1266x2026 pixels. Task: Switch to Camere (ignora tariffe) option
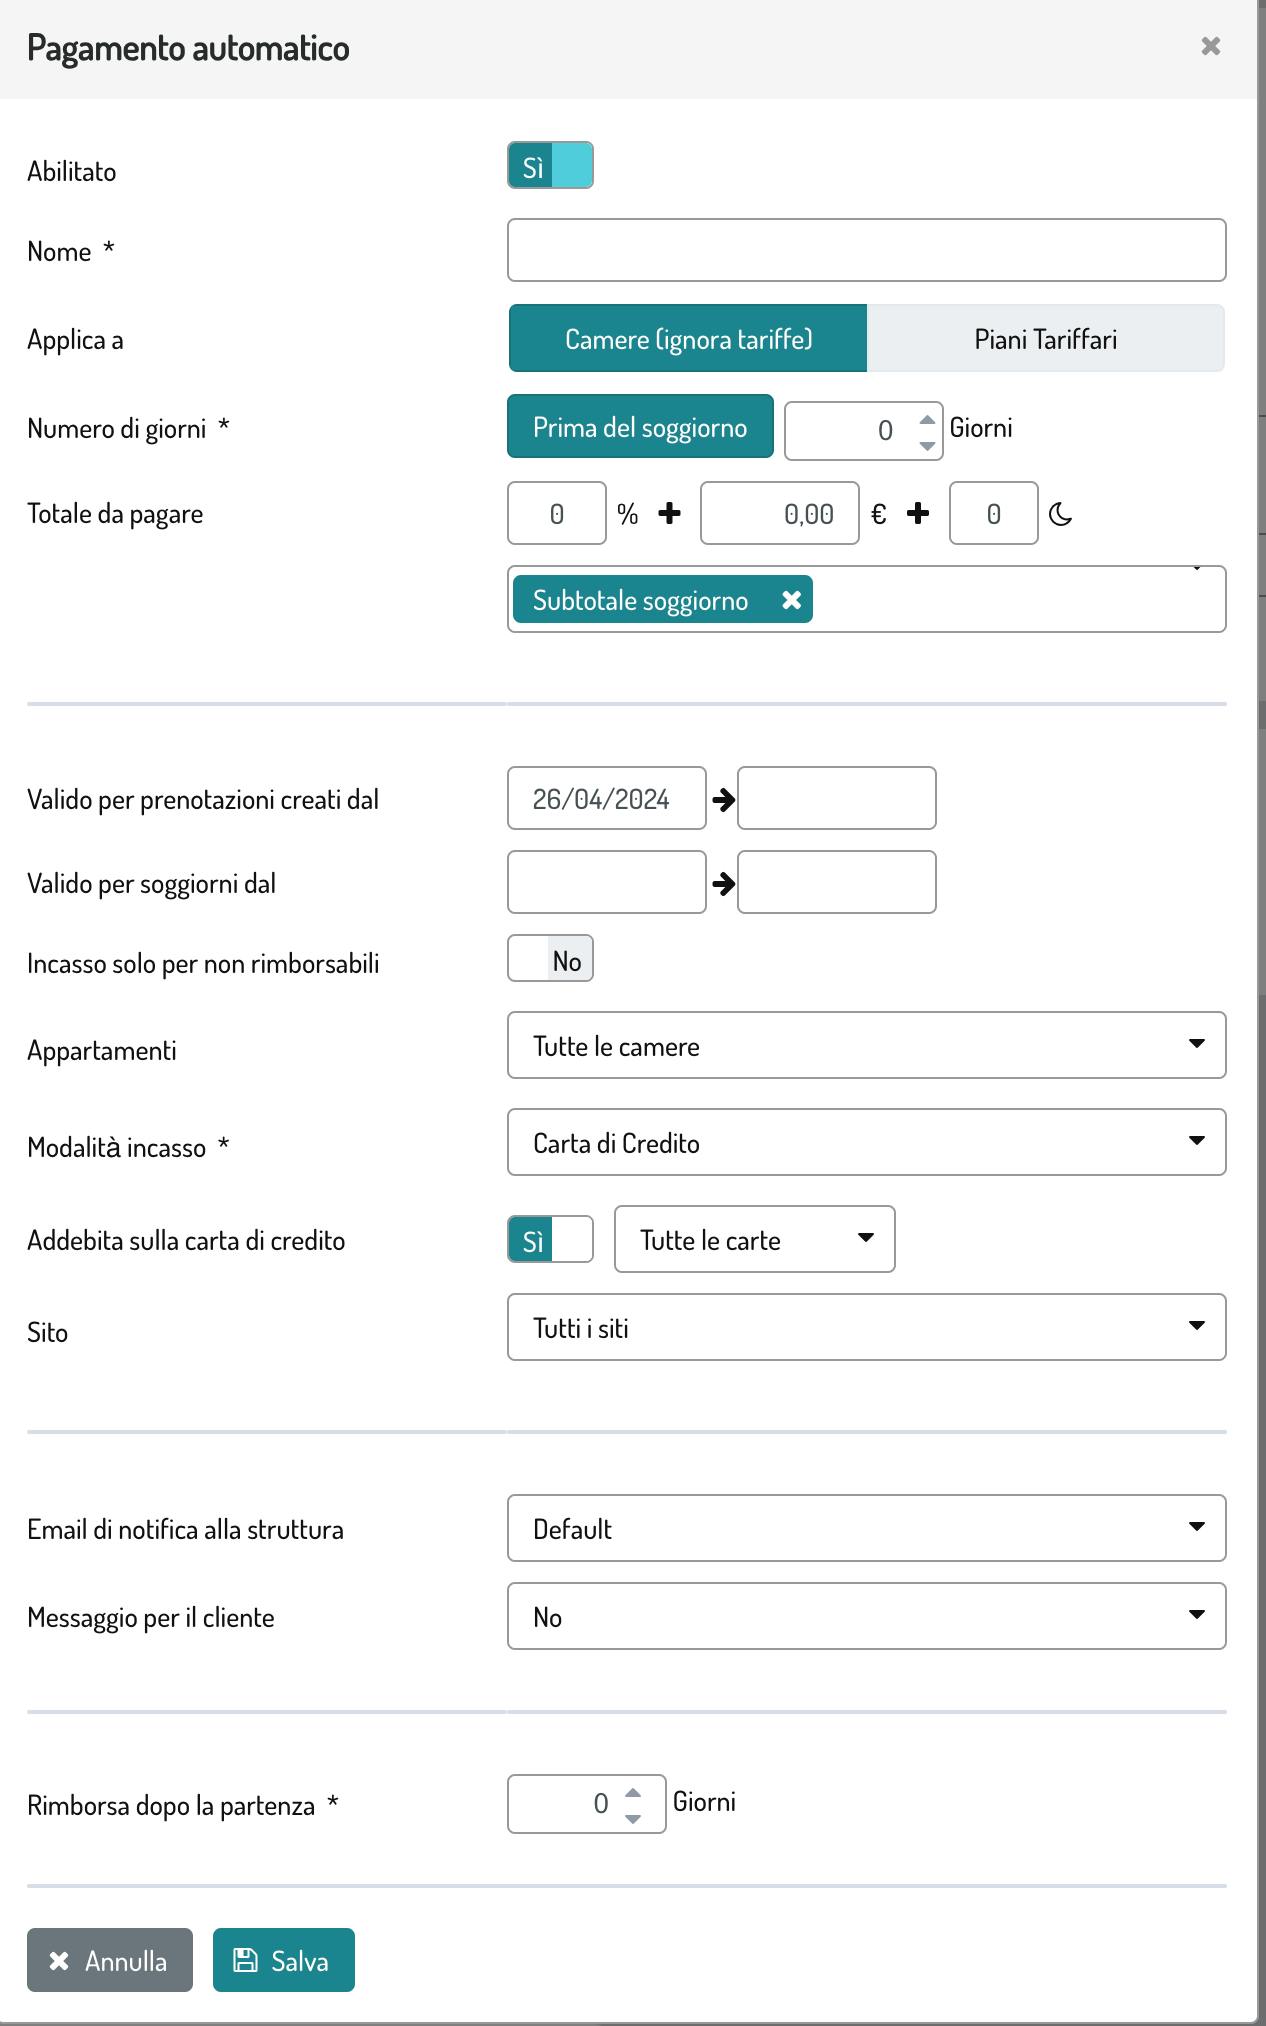point(688,339)
